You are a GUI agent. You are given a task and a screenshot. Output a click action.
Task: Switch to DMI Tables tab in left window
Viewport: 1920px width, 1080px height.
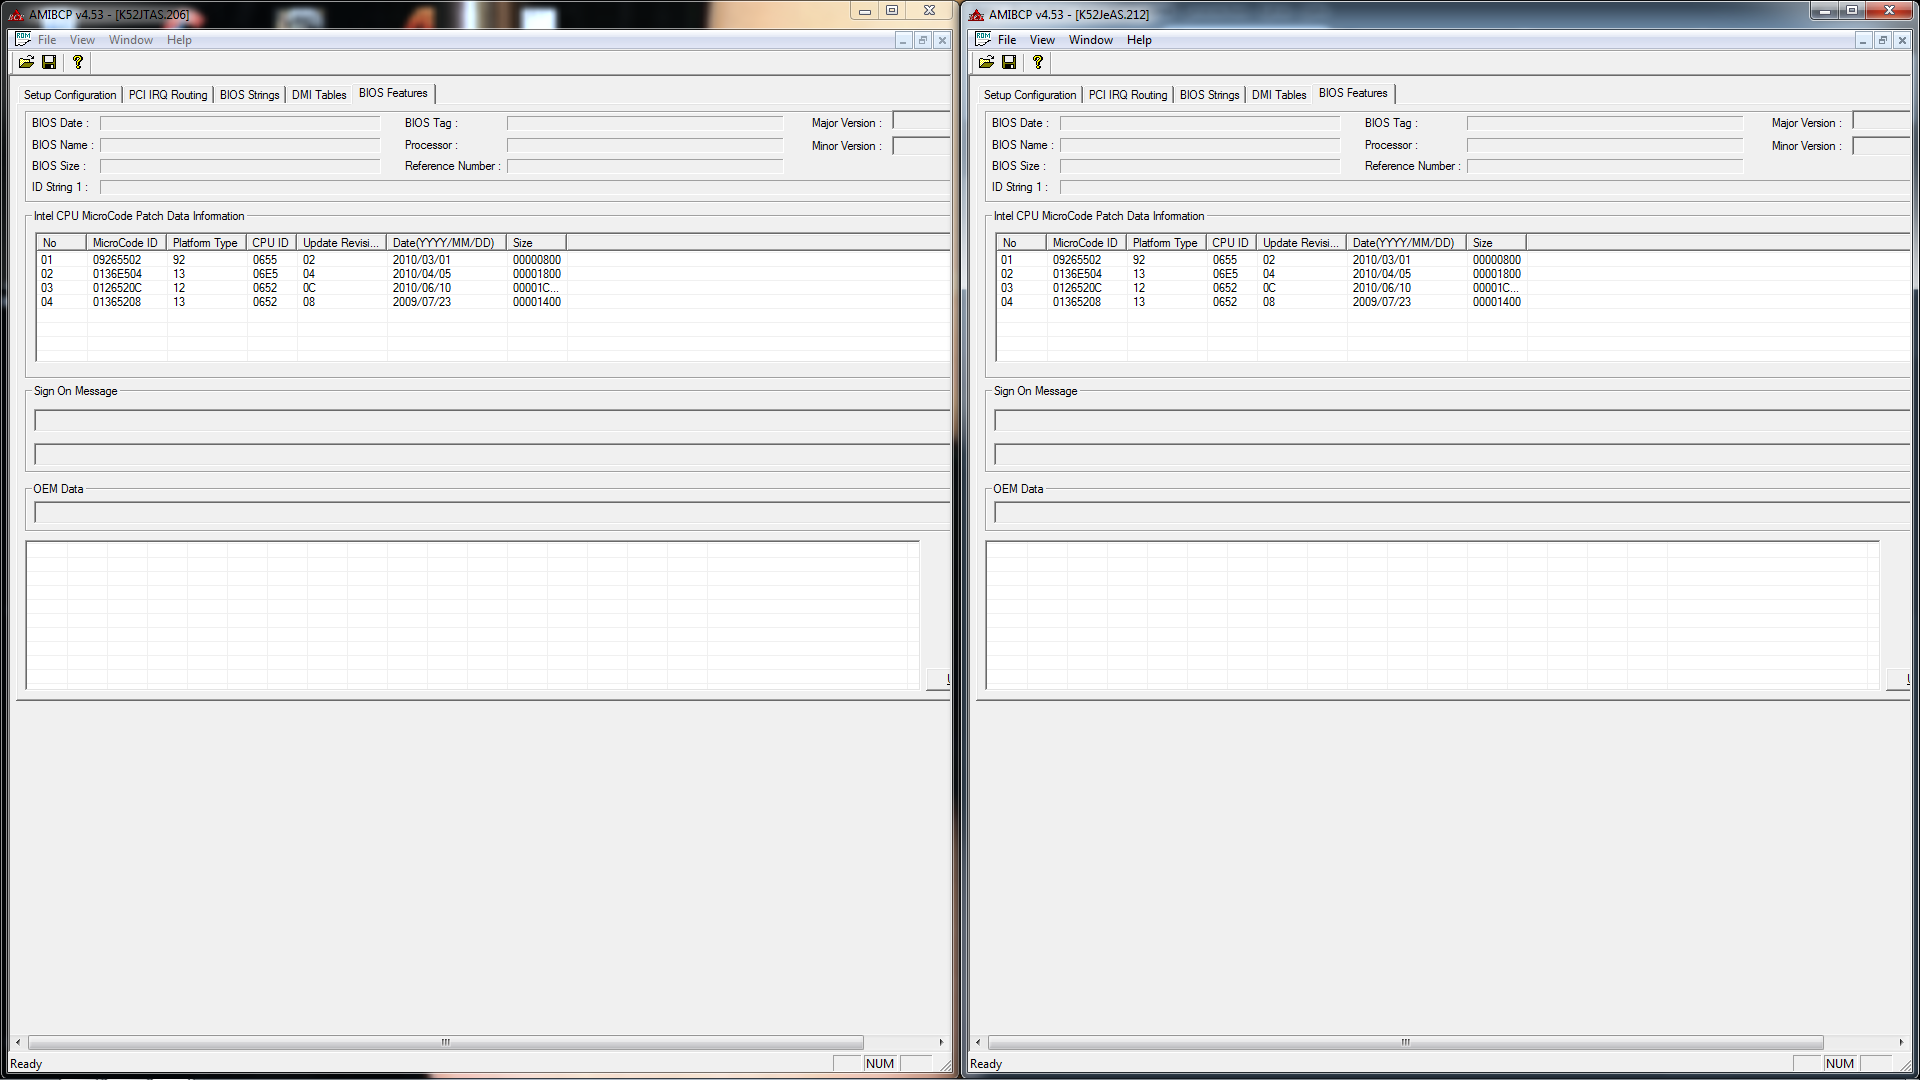(x=319, y=95)
